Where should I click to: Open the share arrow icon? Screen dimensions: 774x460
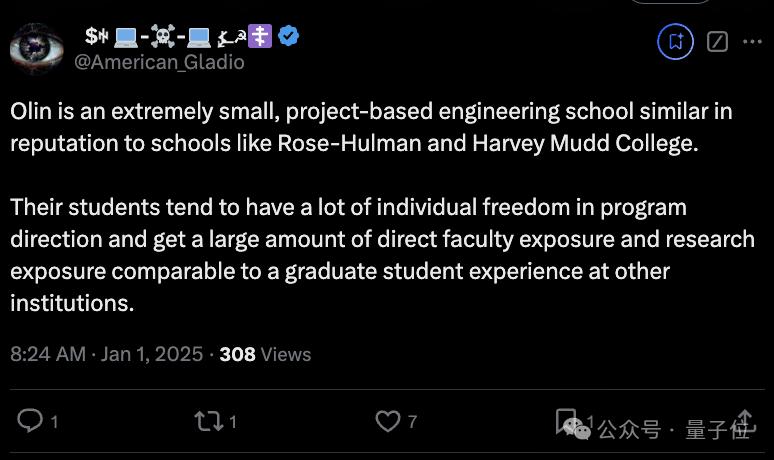point(745,420)
